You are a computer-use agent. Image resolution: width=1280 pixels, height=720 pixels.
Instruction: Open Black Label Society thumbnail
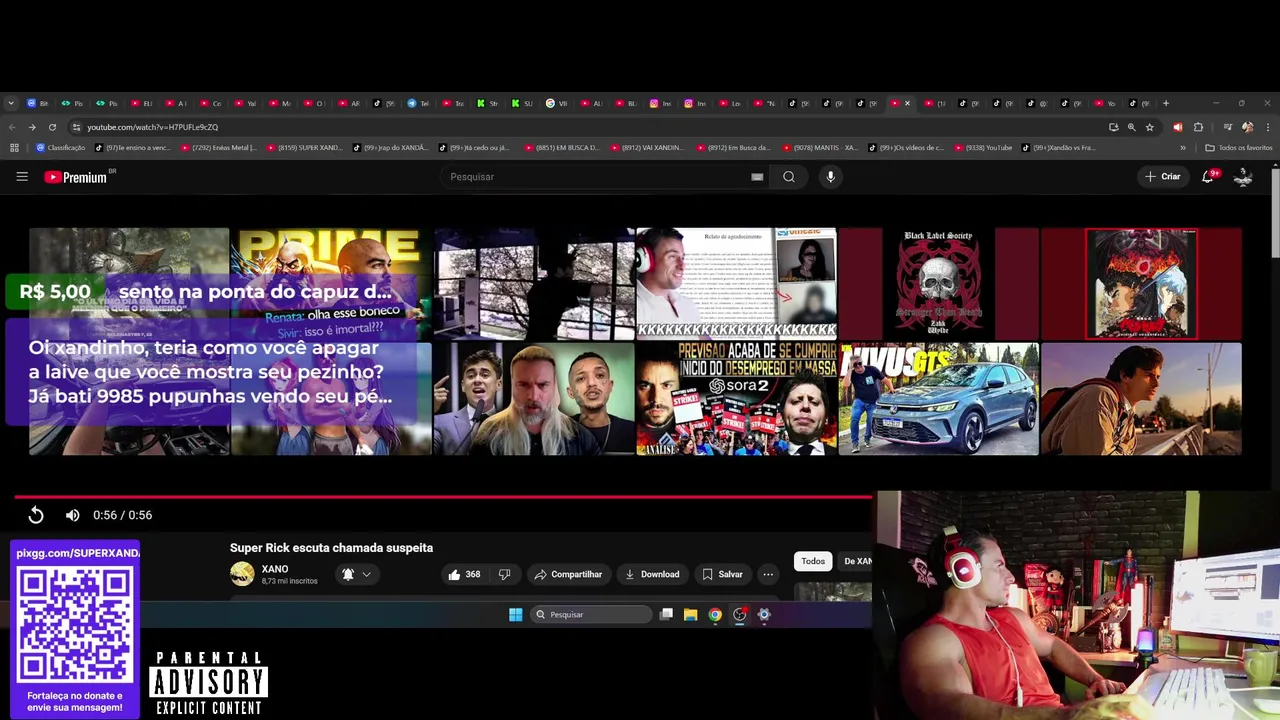[938, 284]
